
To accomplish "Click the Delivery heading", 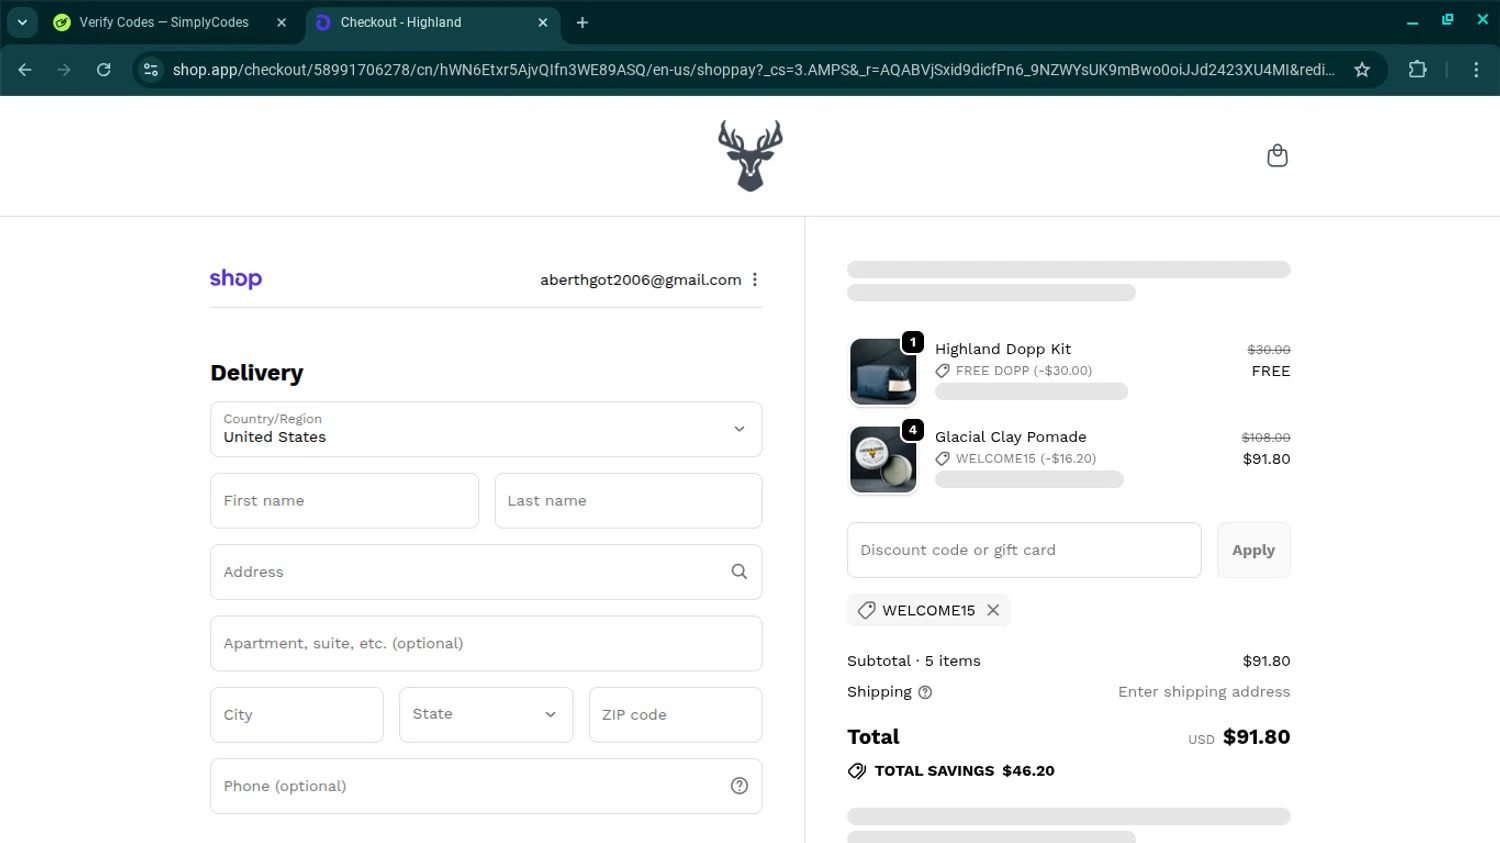I will pyautogui.click(x=257, y=373).
